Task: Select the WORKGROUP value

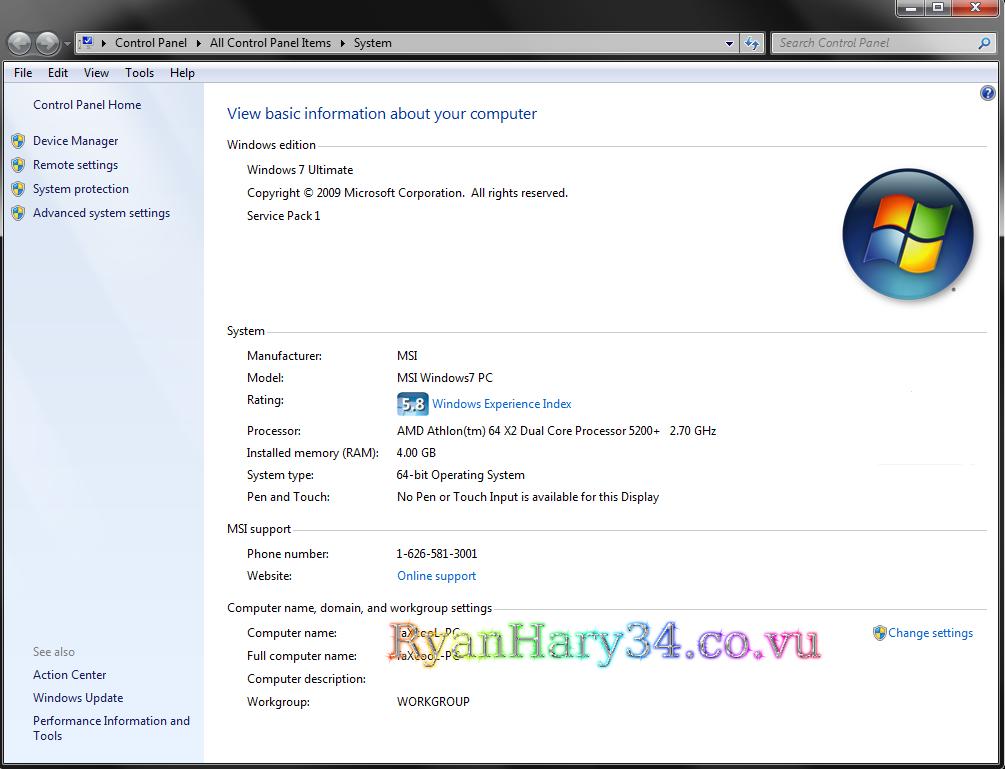Action: [433, 702]
